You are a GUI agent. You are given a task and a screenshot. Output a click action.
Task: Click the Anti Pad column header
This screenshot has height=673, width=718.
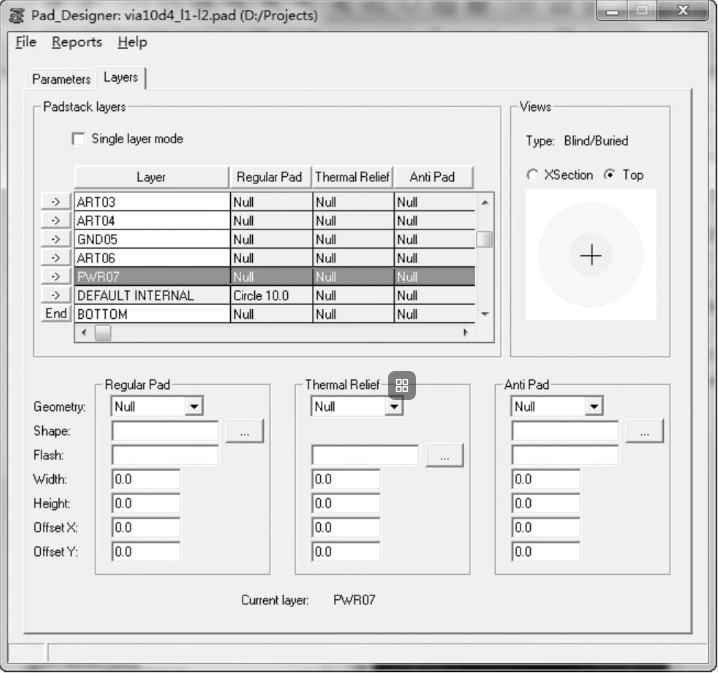click(x=433, y=177)
